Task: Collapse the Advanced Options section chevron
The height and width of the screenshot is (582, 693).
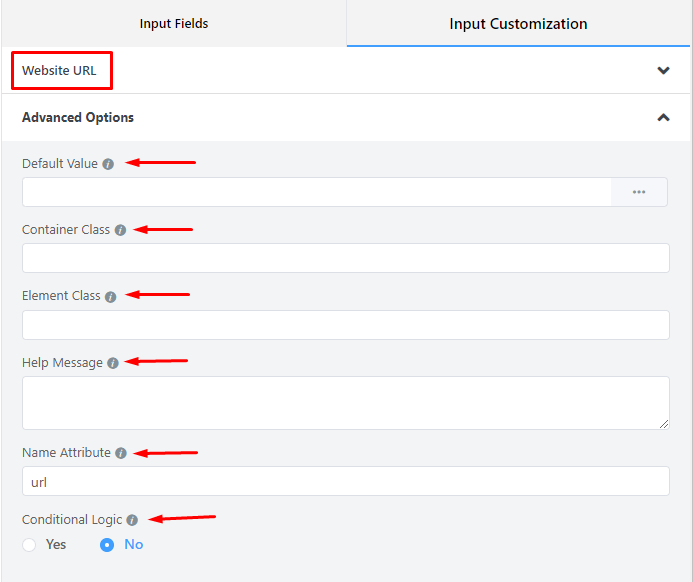Action: (663, 117)
